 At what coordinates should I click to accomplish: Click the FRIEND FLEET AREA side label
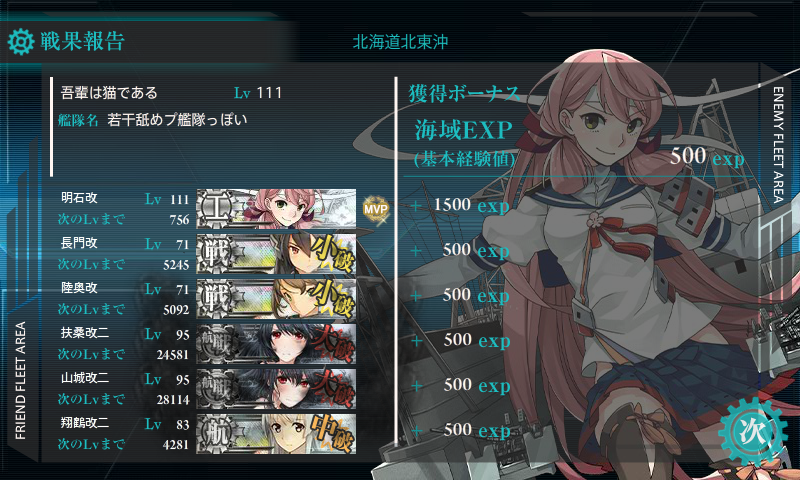click(x=20, y=381)
